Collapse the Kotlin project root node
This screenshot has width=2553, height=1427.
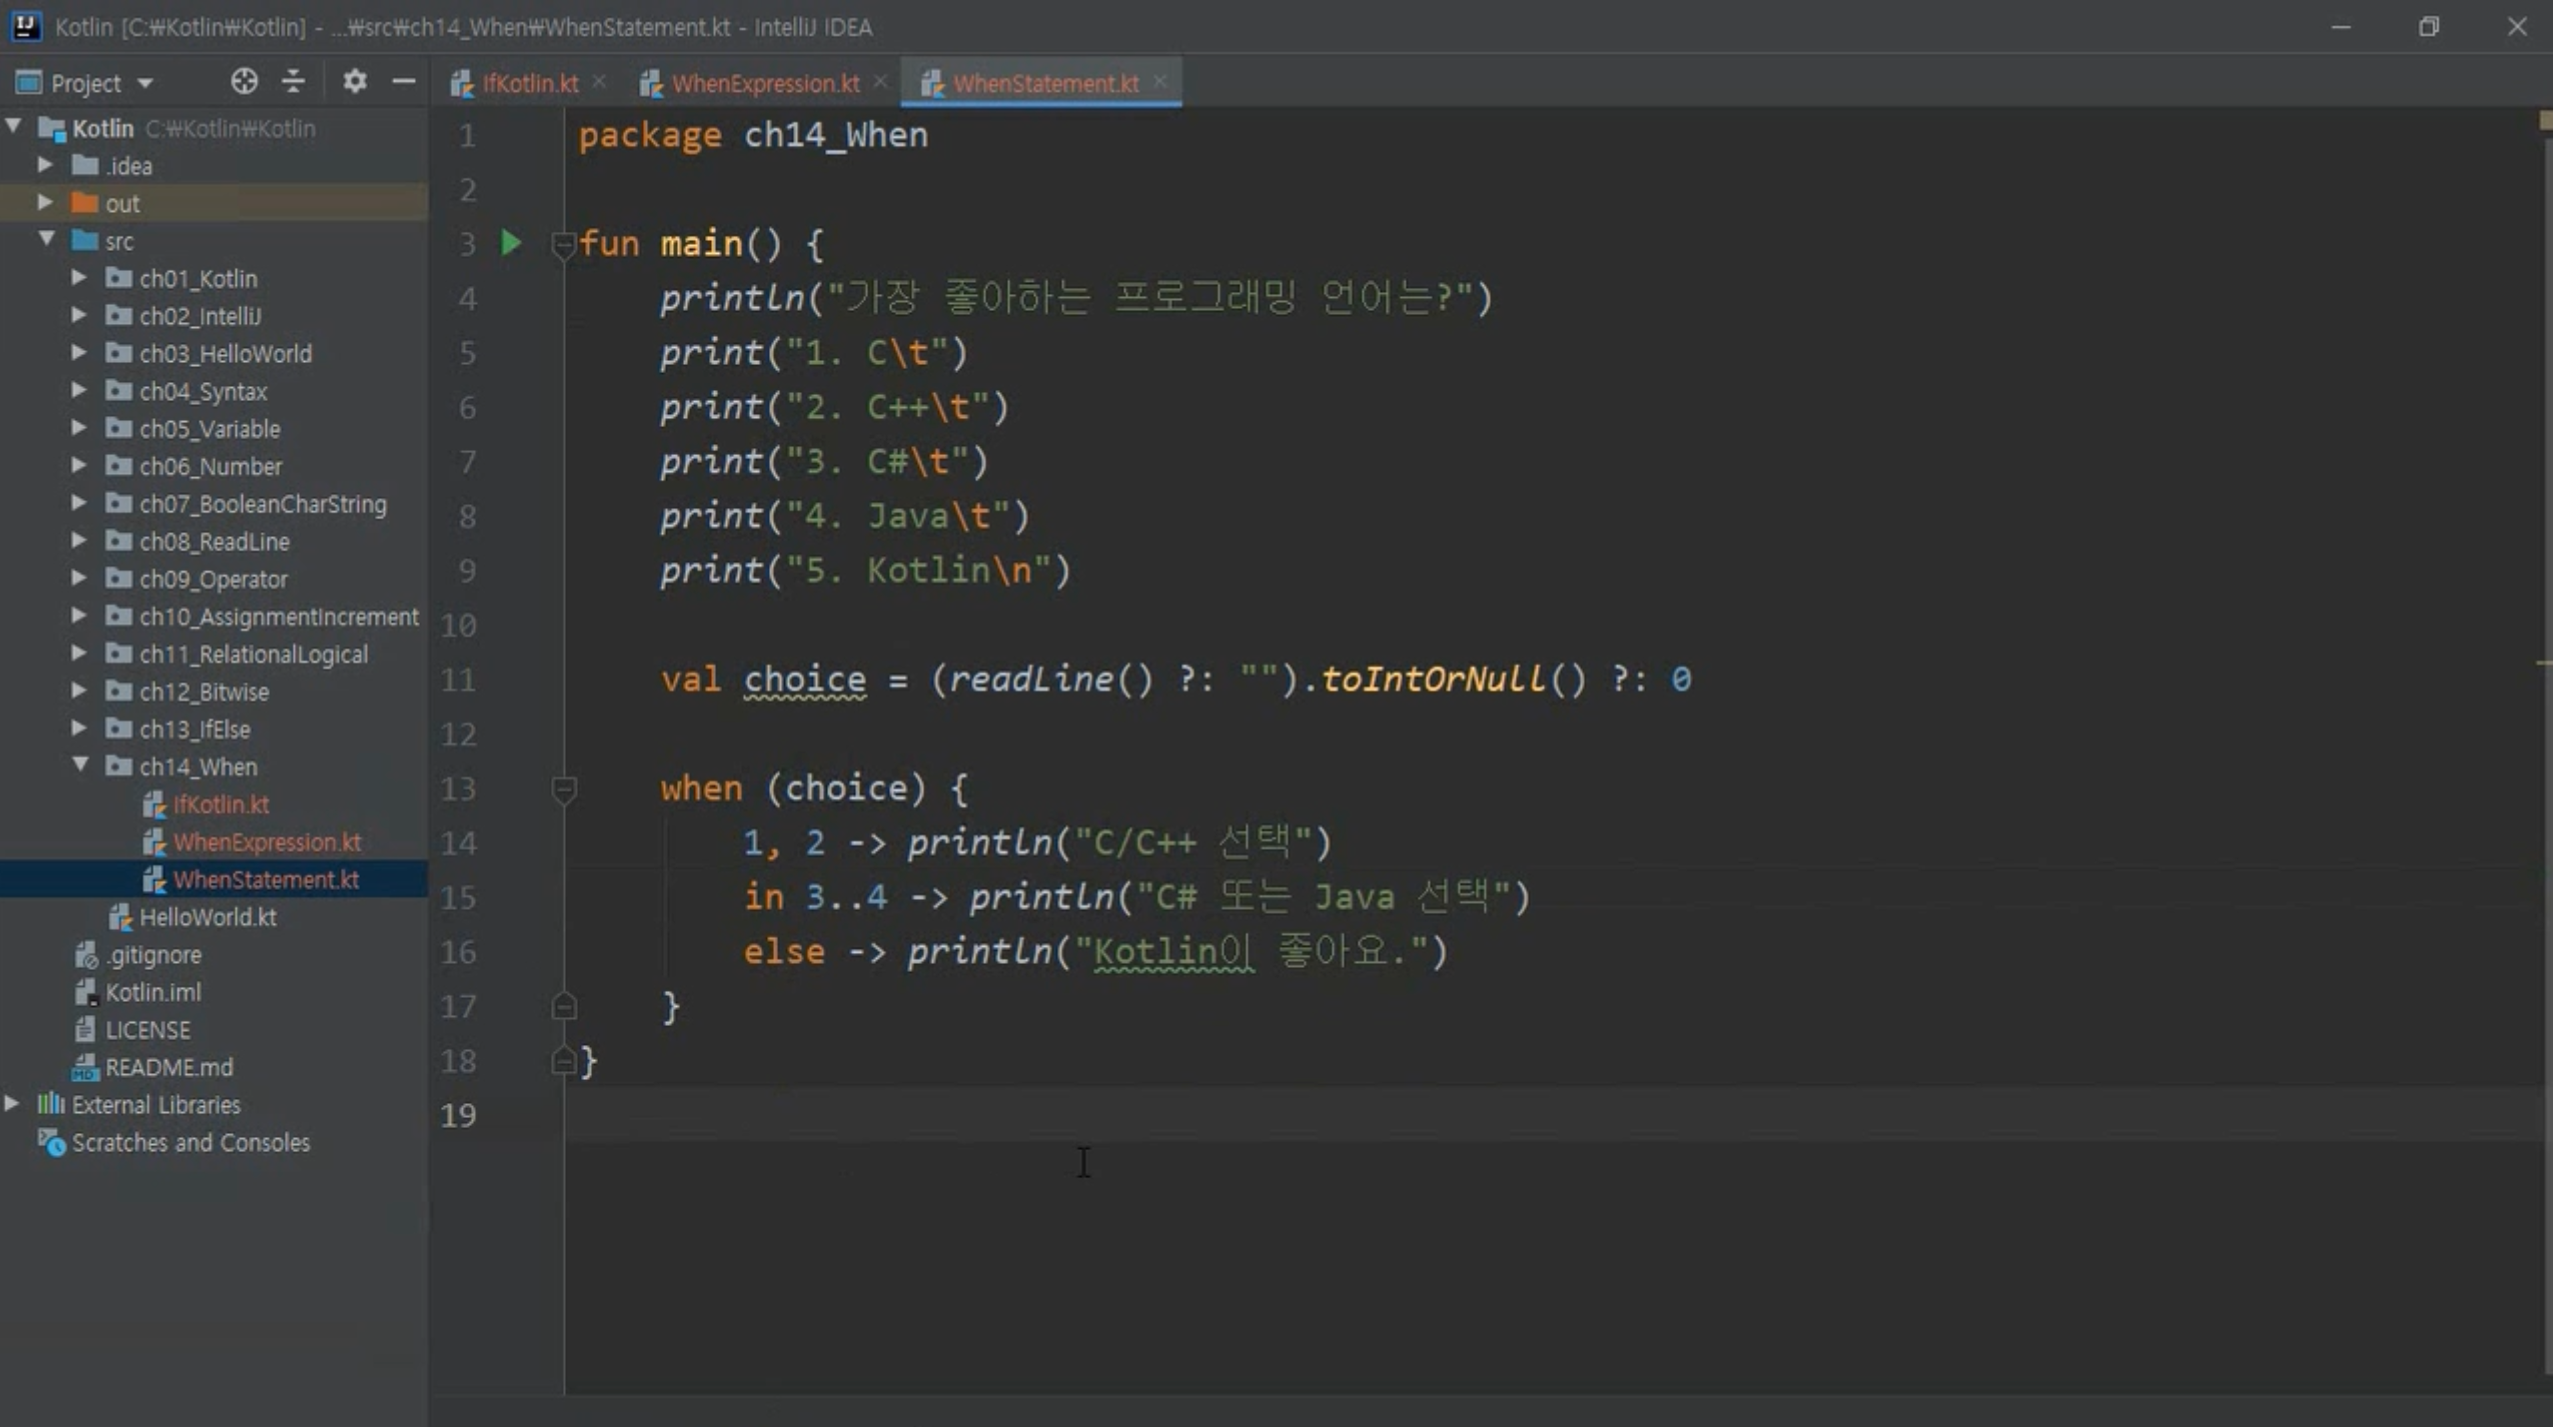click(x=14, y=127)
